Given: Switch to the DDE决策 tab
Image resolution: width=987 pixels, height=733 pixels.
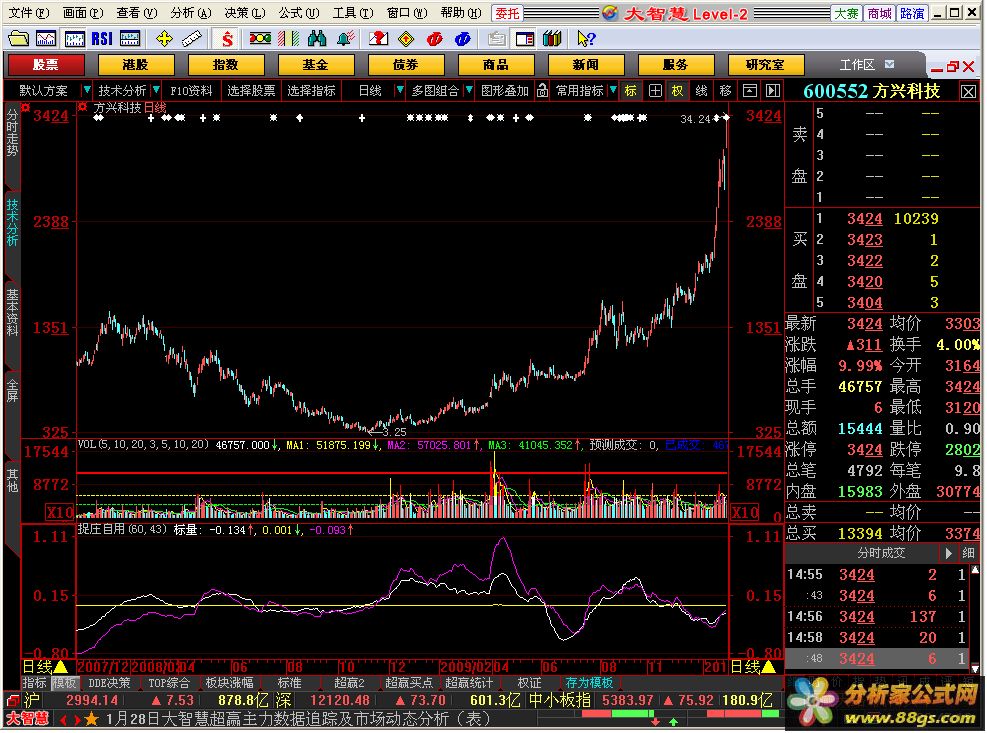Looking at the screenshot, I should point(110,683).
